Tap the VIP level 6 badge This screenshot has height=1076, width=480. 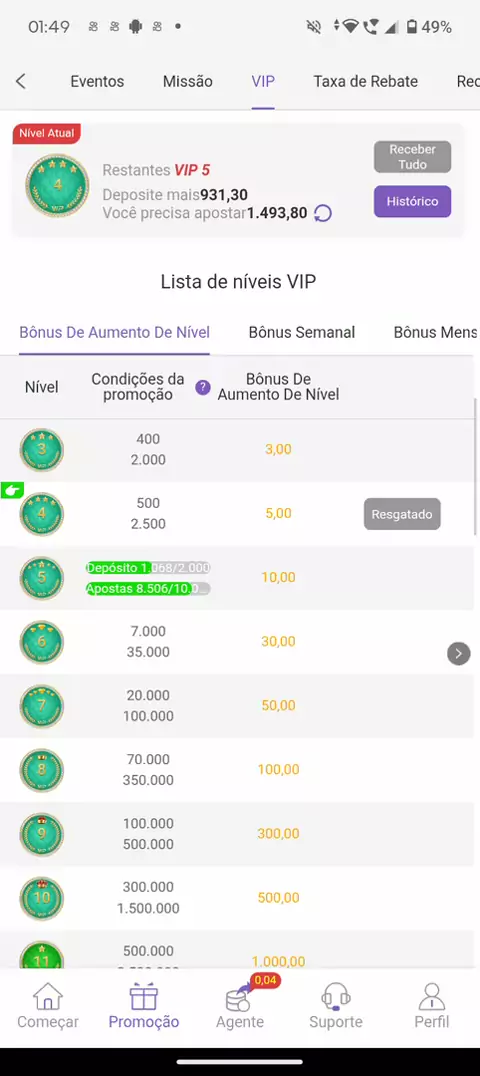[41, 642]
